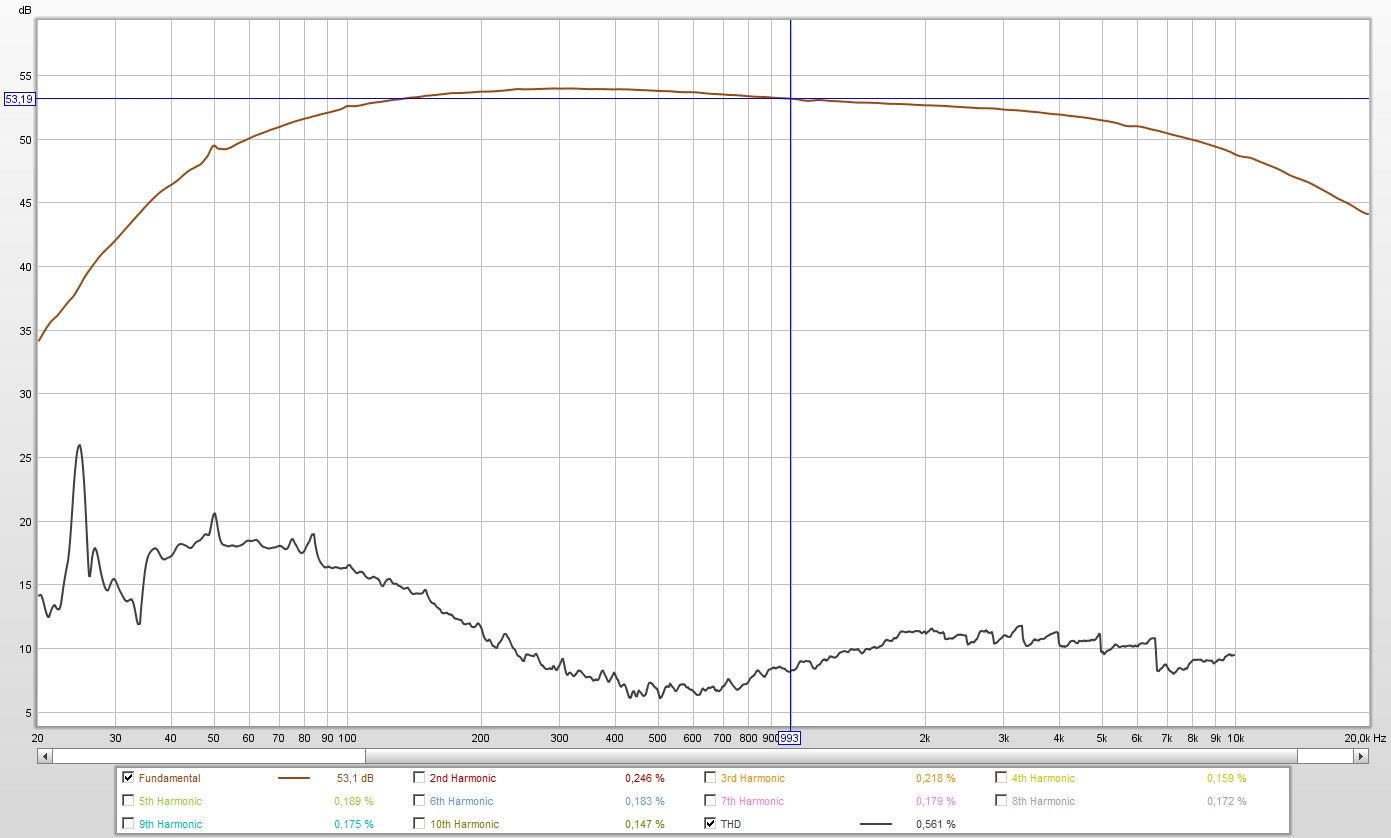Click the scrollbar left arrow button
This screenshot has width=1391, height=838.
coord(44,756)
